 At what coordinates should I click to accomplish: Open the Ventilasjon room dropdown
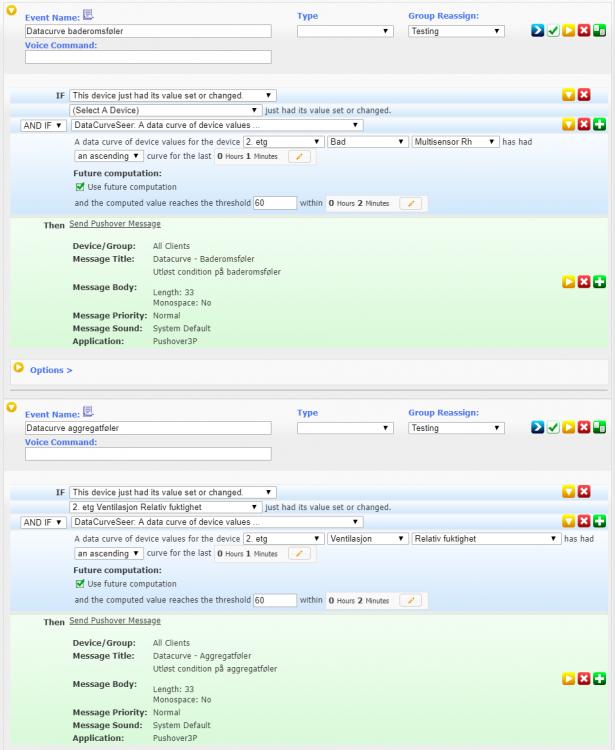coord(368,539)
